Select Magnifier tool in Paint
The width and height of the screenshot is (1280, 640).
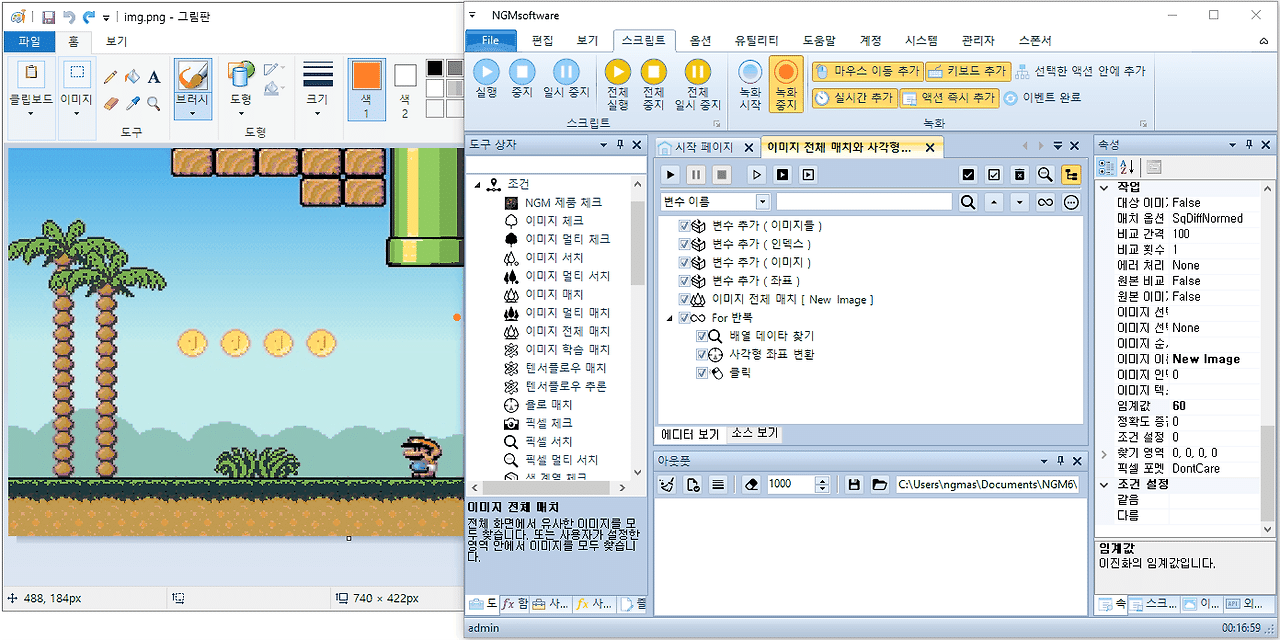pos(154,102)
